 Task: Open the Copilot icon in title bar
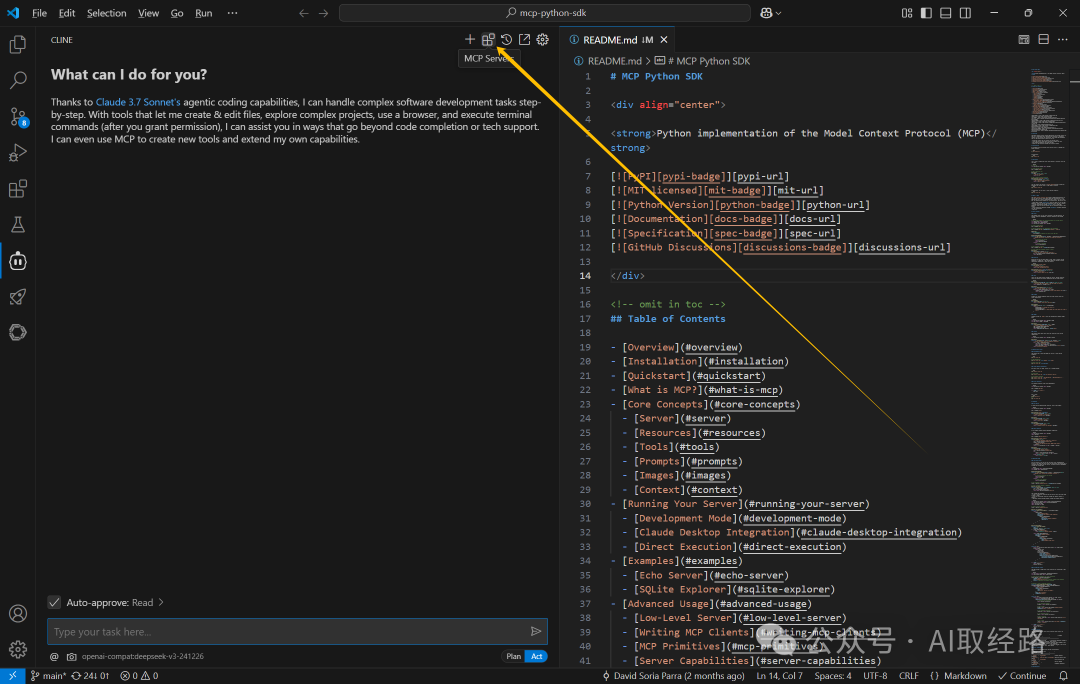[x=766, y=13]
